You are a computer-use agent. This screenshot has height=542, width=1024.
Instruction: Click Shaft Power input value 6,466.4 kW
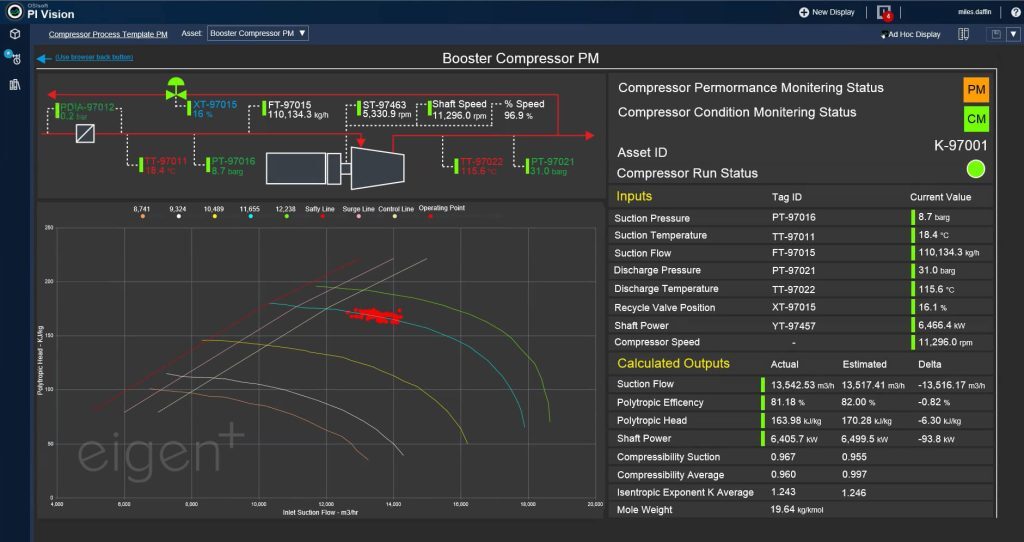942,325
